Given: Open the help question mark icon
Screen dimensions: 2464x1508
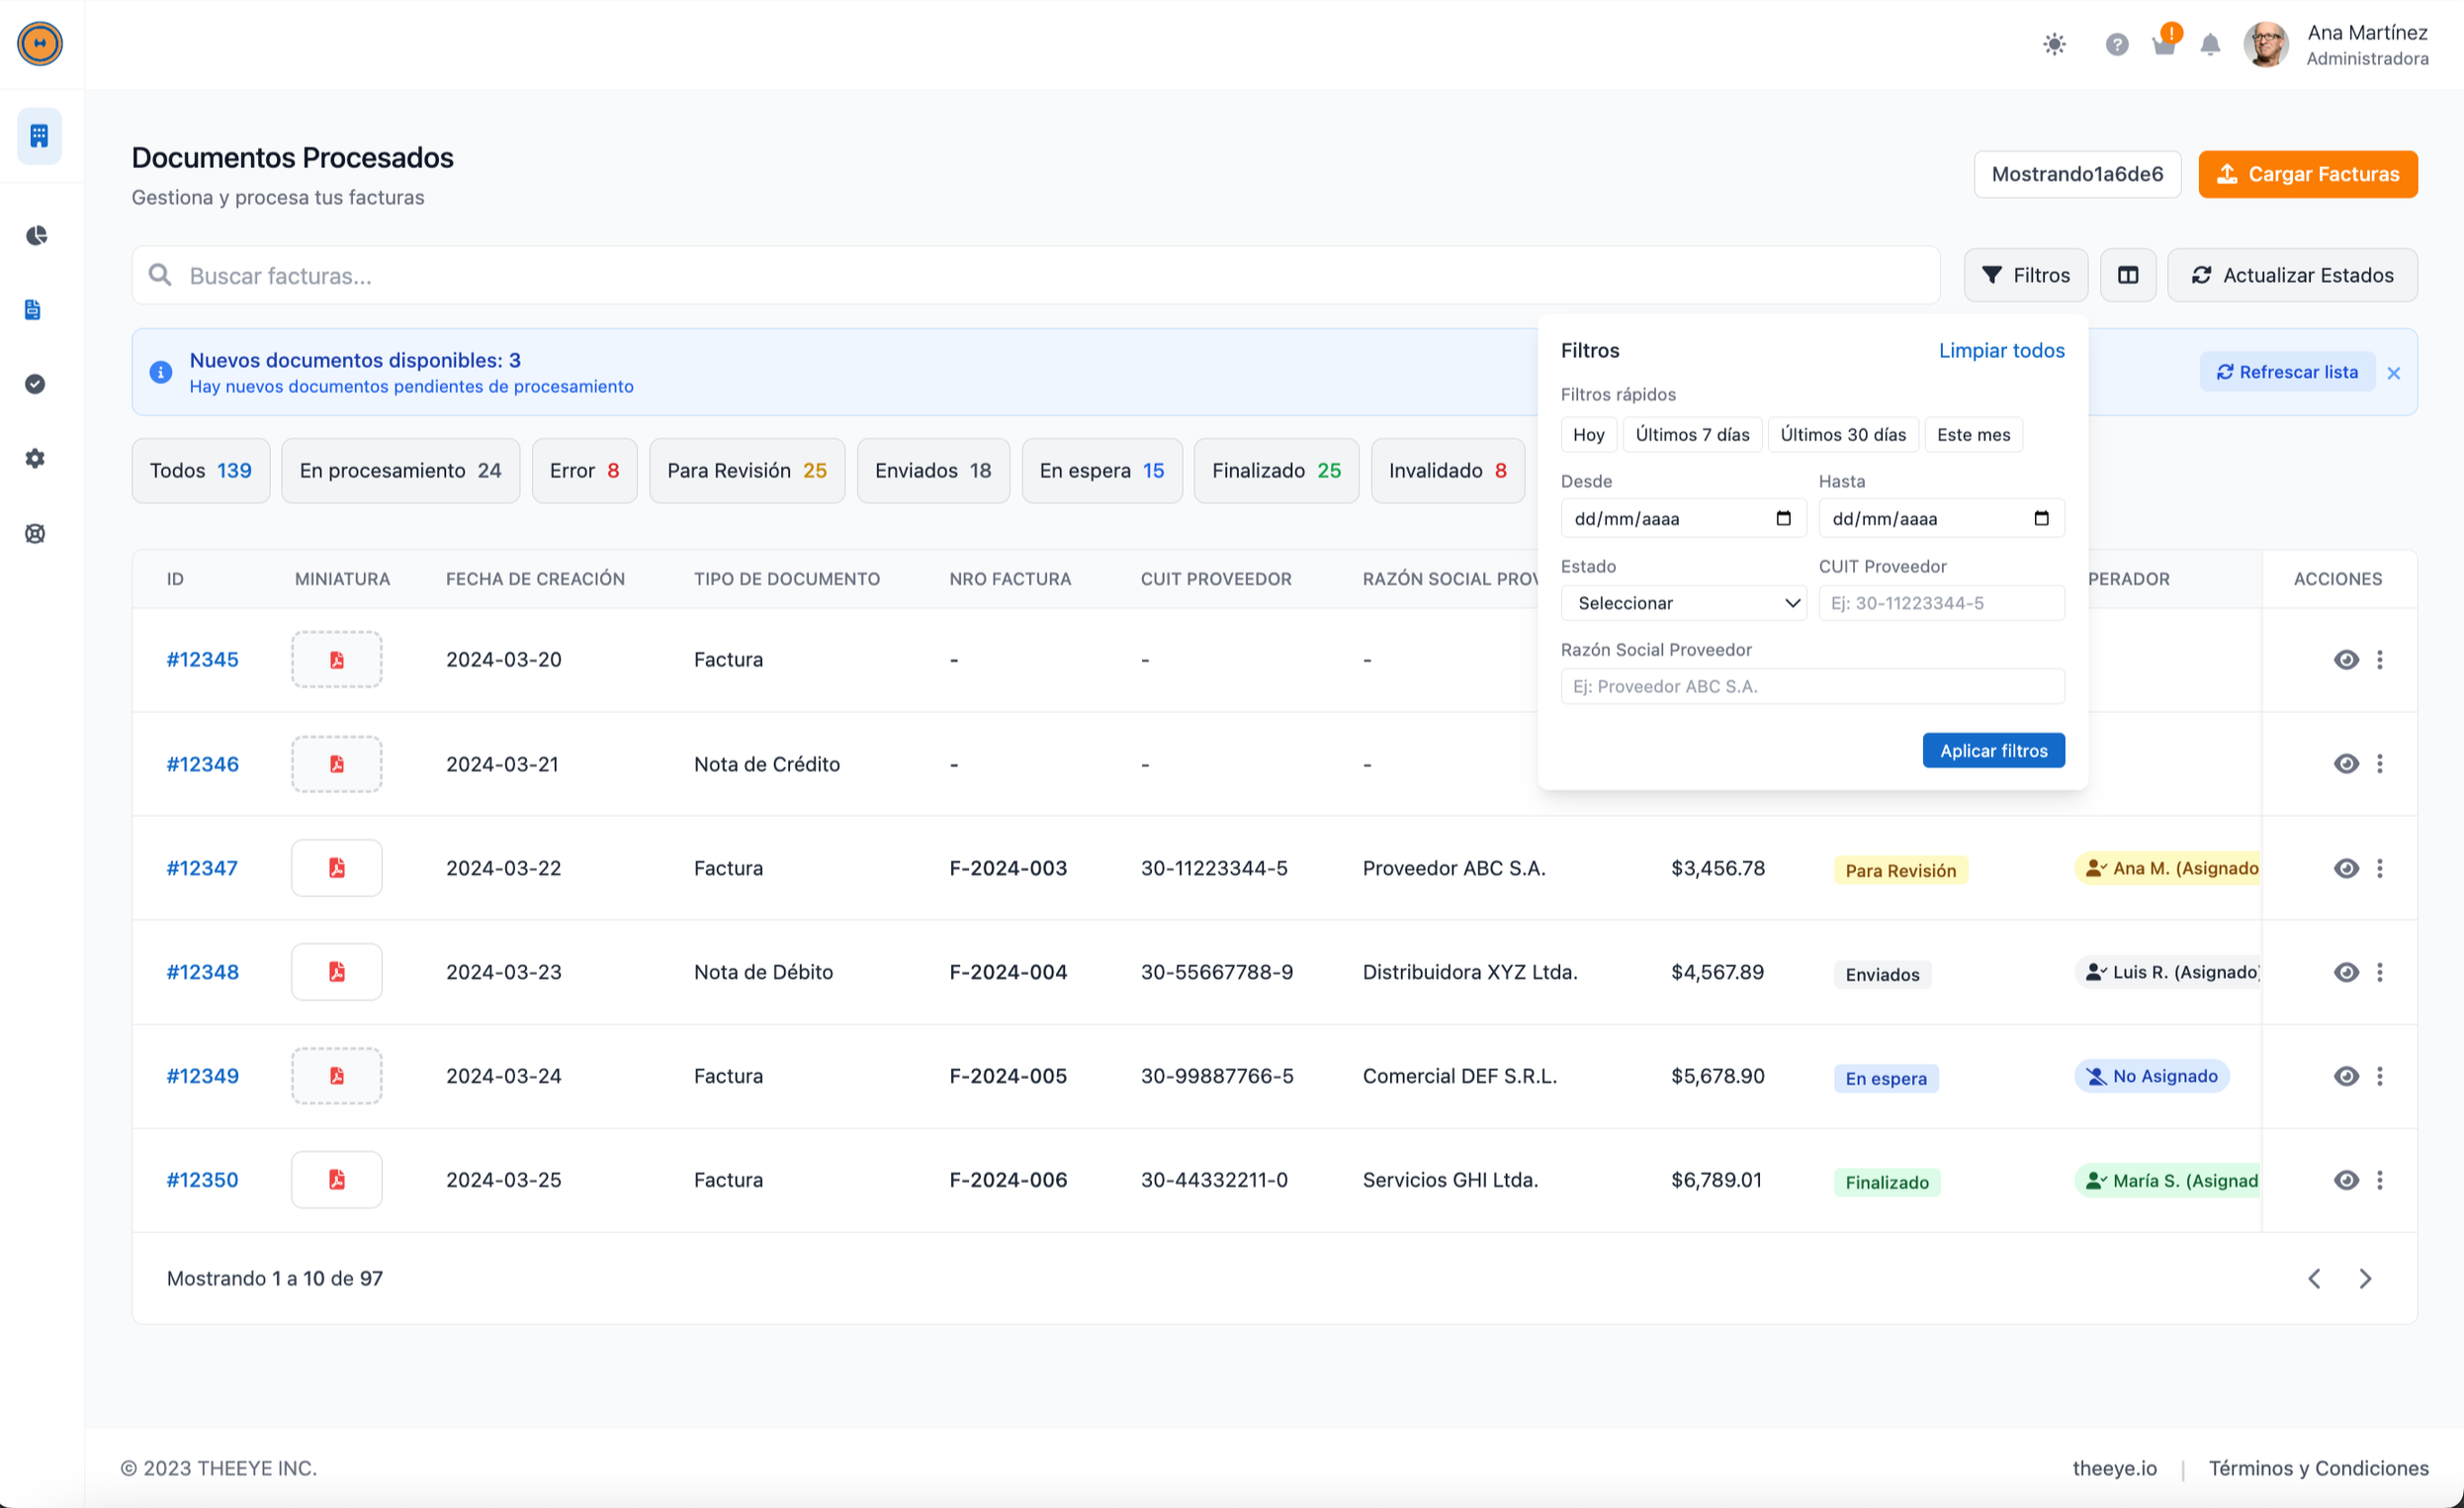Looking at the screenshot, I should [x=2116, y=44].
